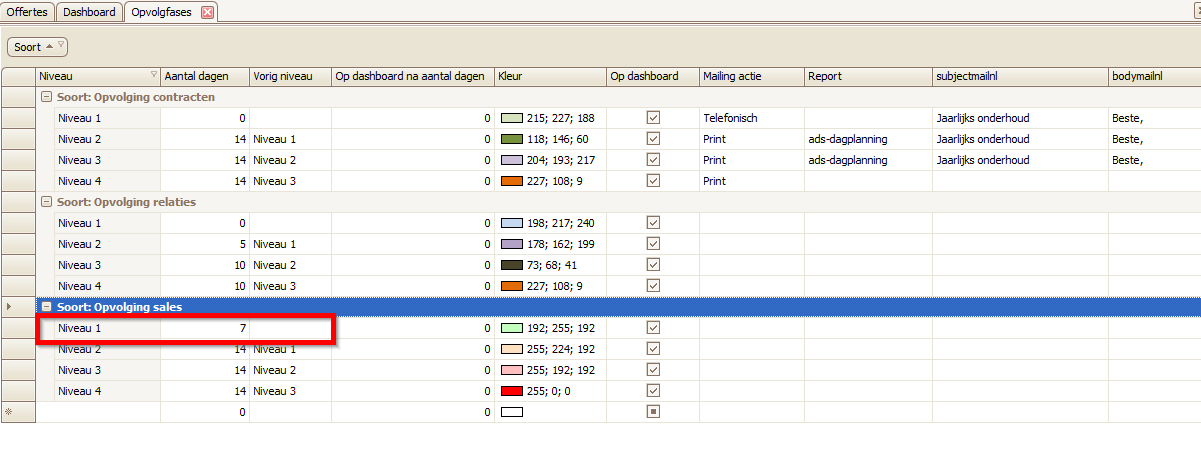Click Op dashboard na aantal dagen header

tap(412, 76)
